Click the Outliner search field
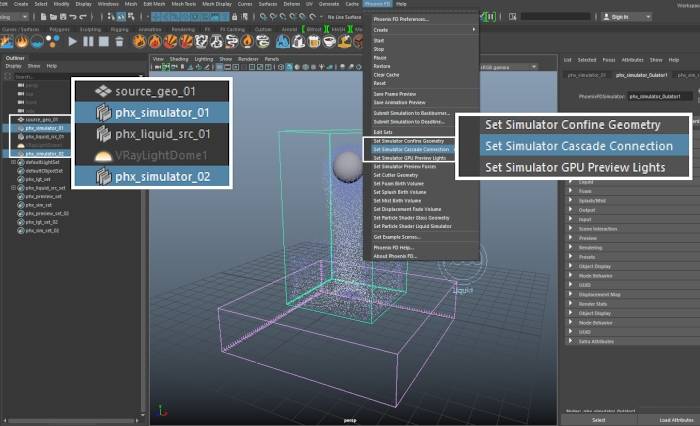The height and width of the screenshot is (426, 700). (x=76, y=77)
